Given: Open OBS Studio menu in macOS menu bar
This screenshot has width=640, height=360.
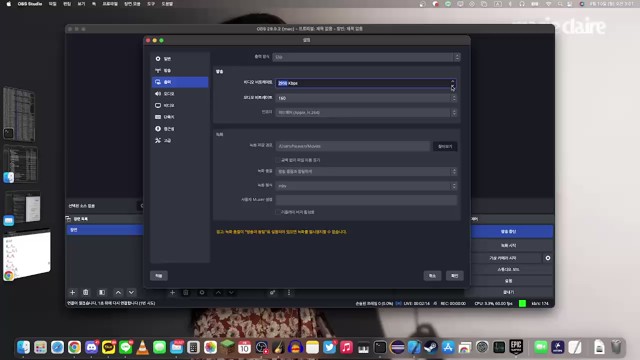Looking at the screenshot, I should pos(30,4).
